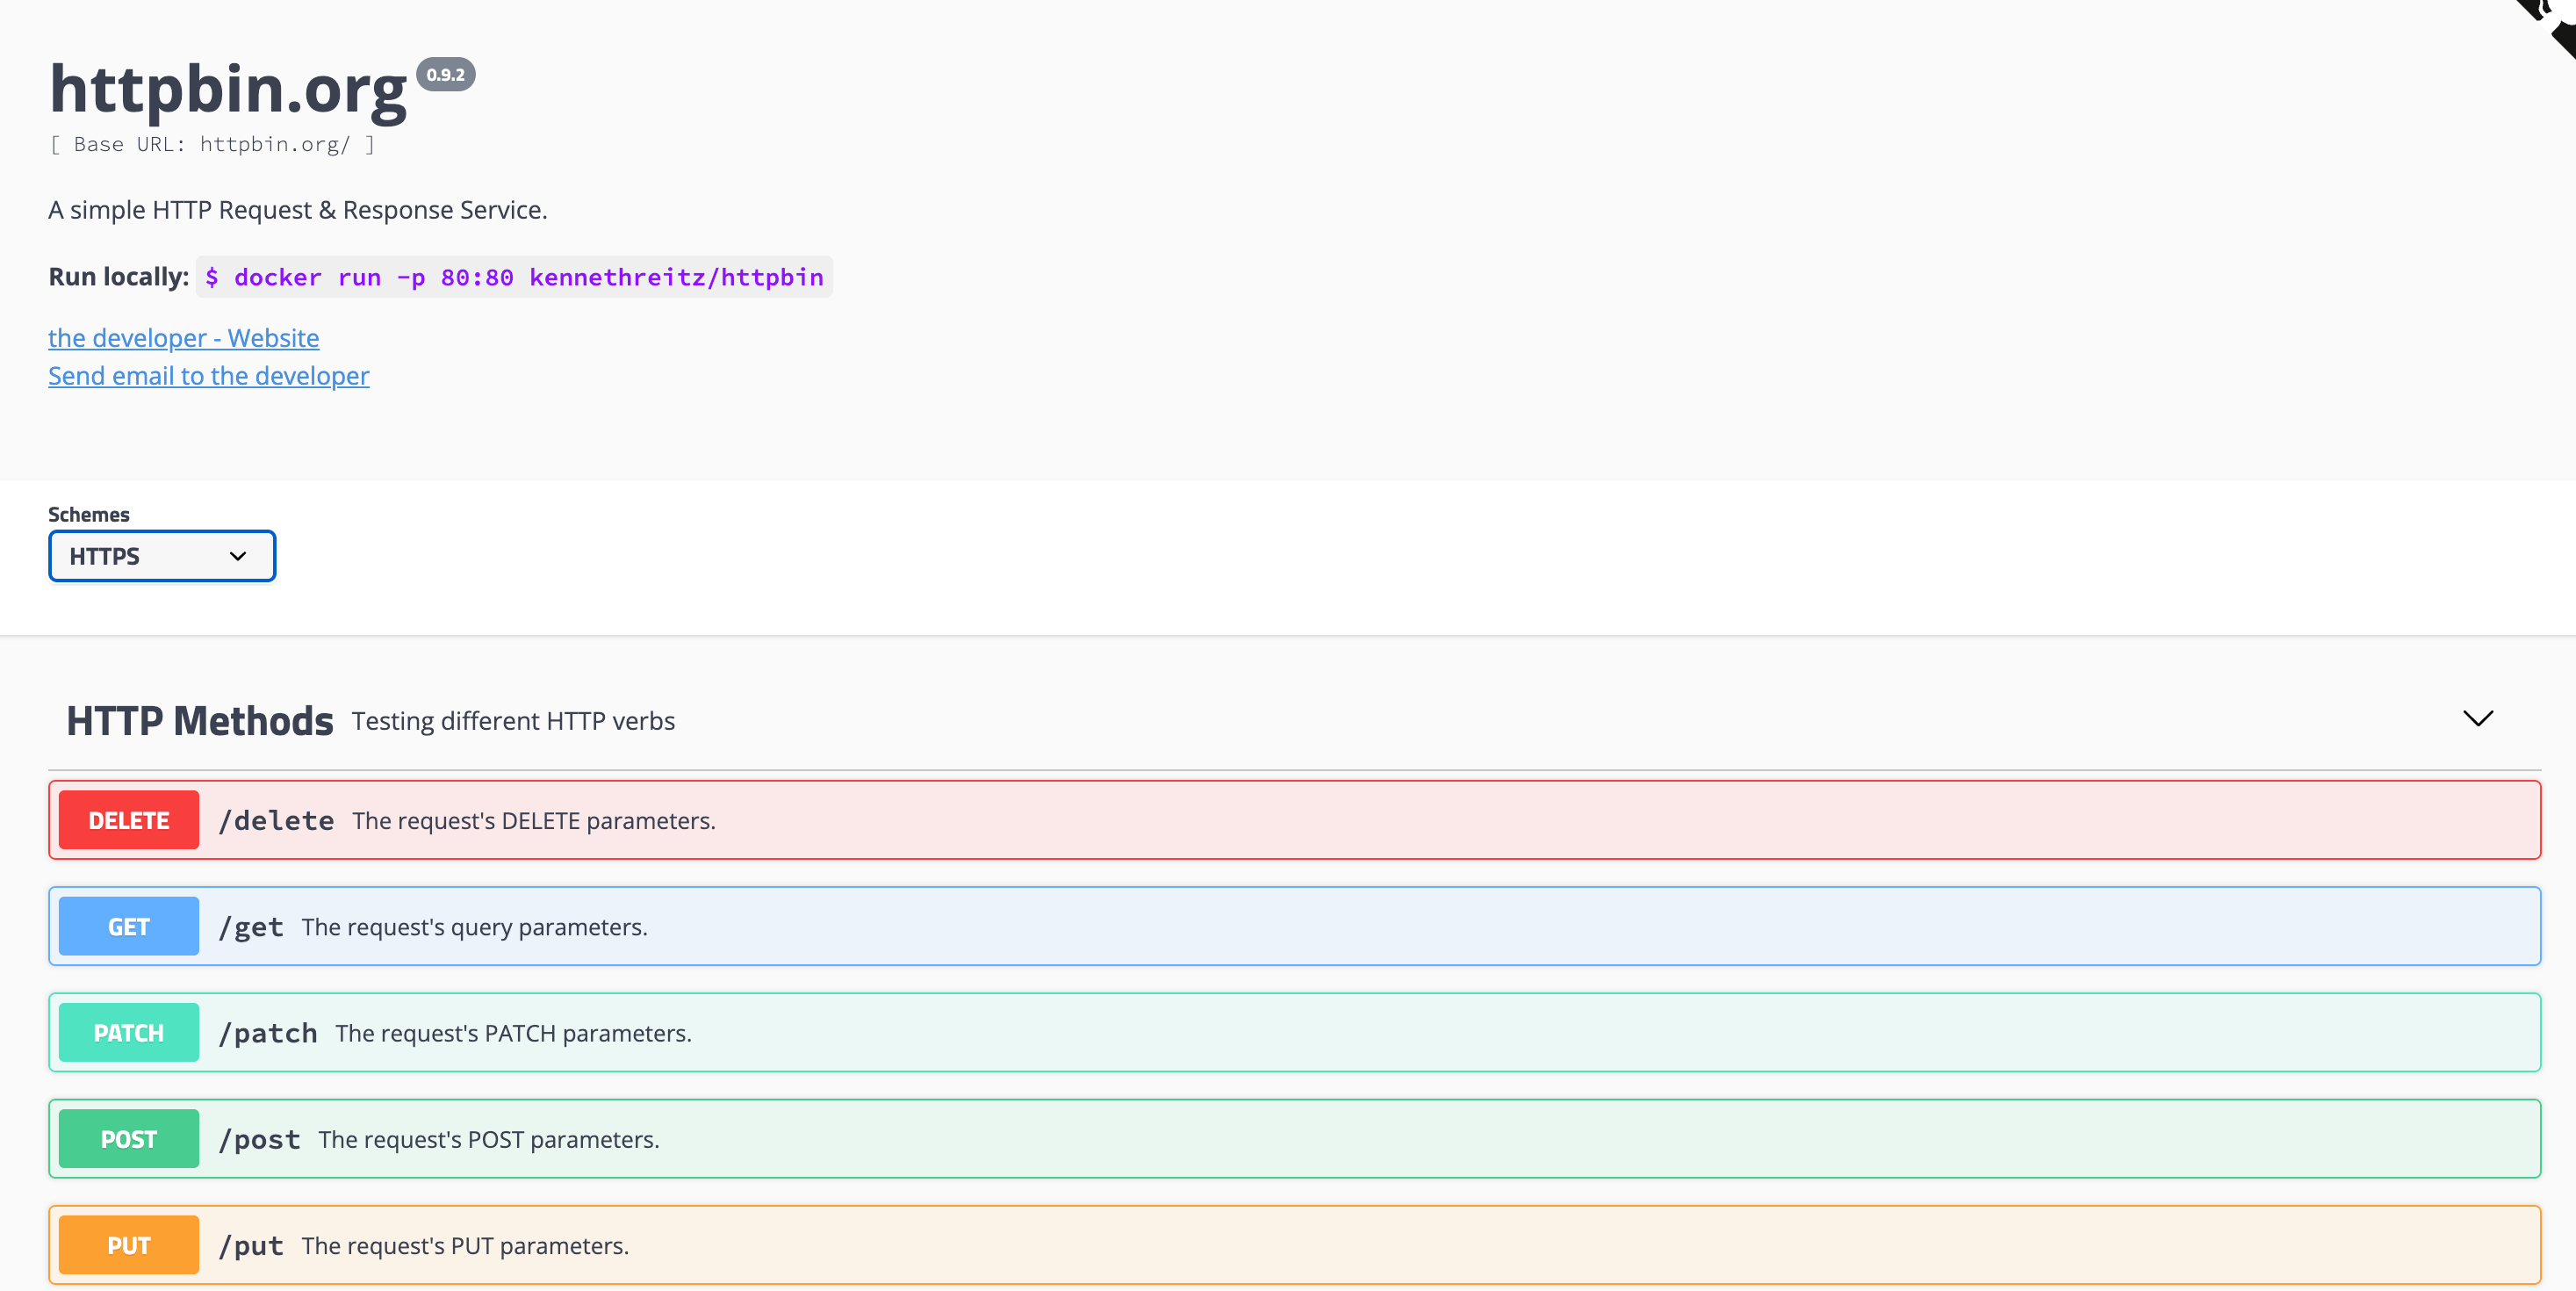The width and height of the screenshot is (2576, 1291).
Task: Click the blue GET method badge
Action: (x=129, y=926)
